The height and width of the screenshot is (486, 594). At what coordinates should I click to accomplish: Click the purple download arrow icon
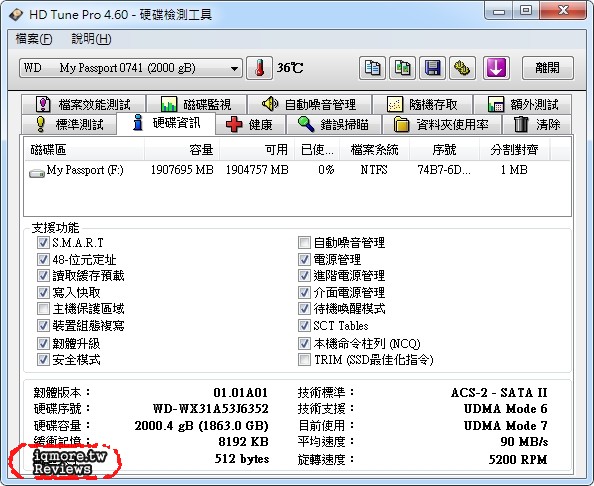(x=496, y=68)
